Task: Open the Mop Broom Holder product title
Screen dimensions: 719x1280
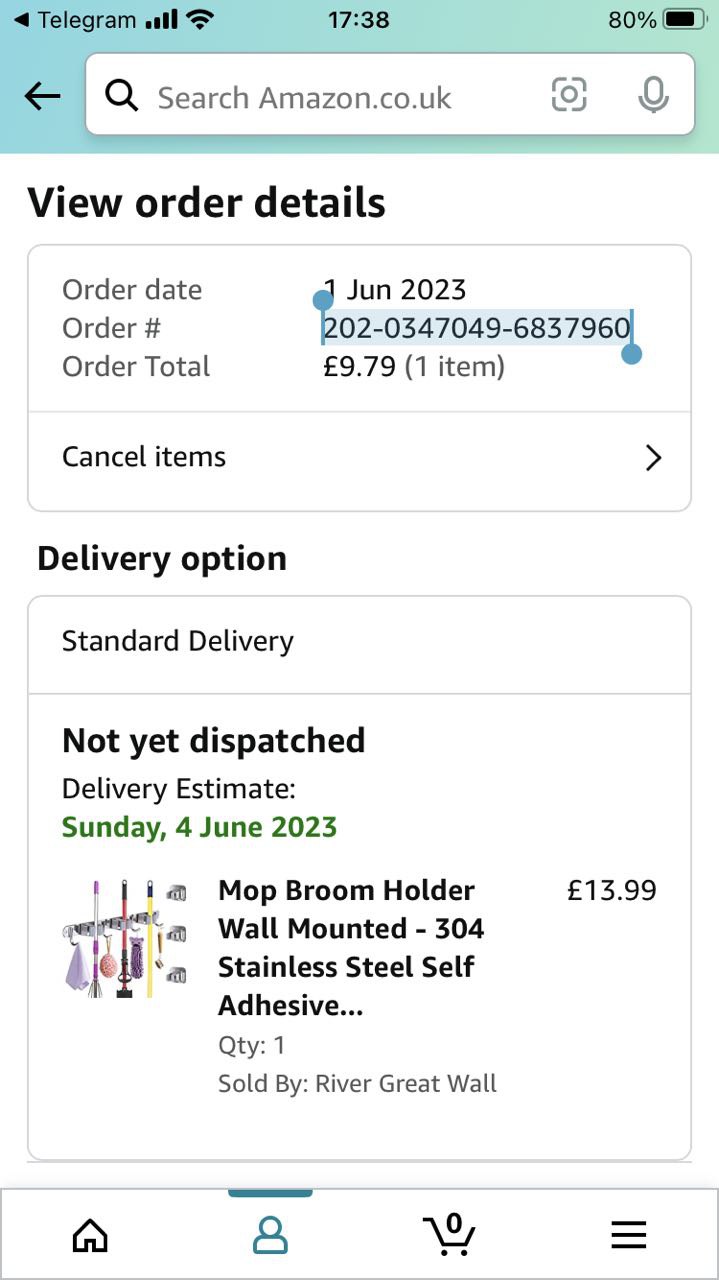Action: 352,947
